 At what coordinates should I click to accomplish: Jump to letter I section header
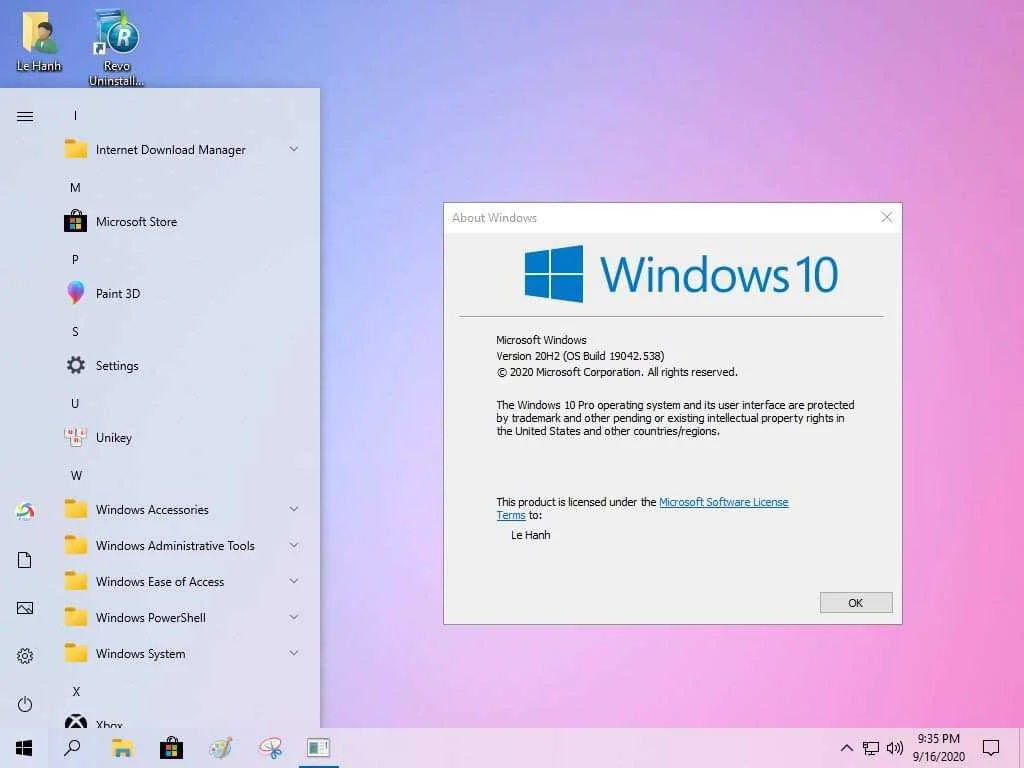tap(75, 116)
